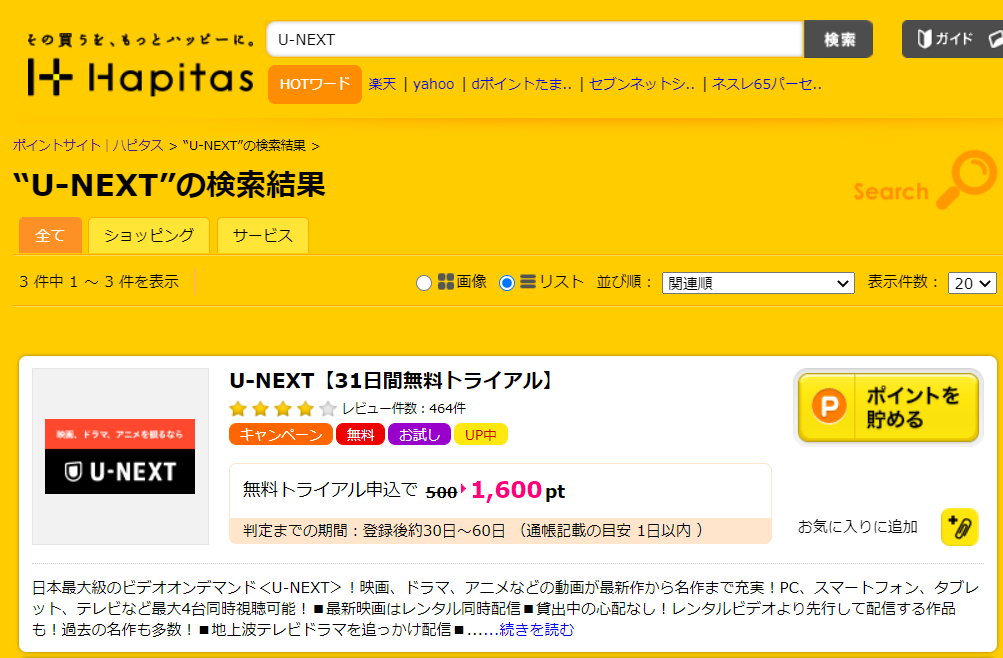Click the ポイントを貯める button
The height and width of the screenshot is (658, 1003).
coord(888,407)
